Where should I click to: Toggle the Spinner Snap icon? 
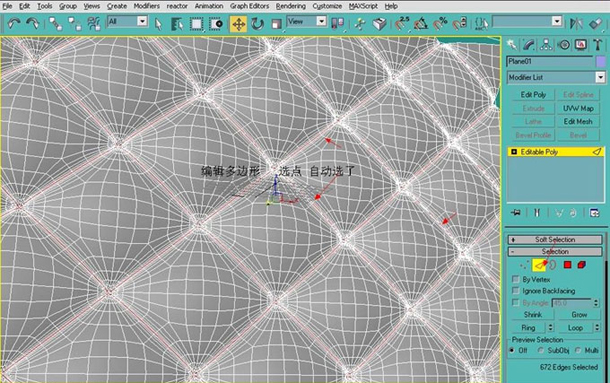(x=459, y=24)
